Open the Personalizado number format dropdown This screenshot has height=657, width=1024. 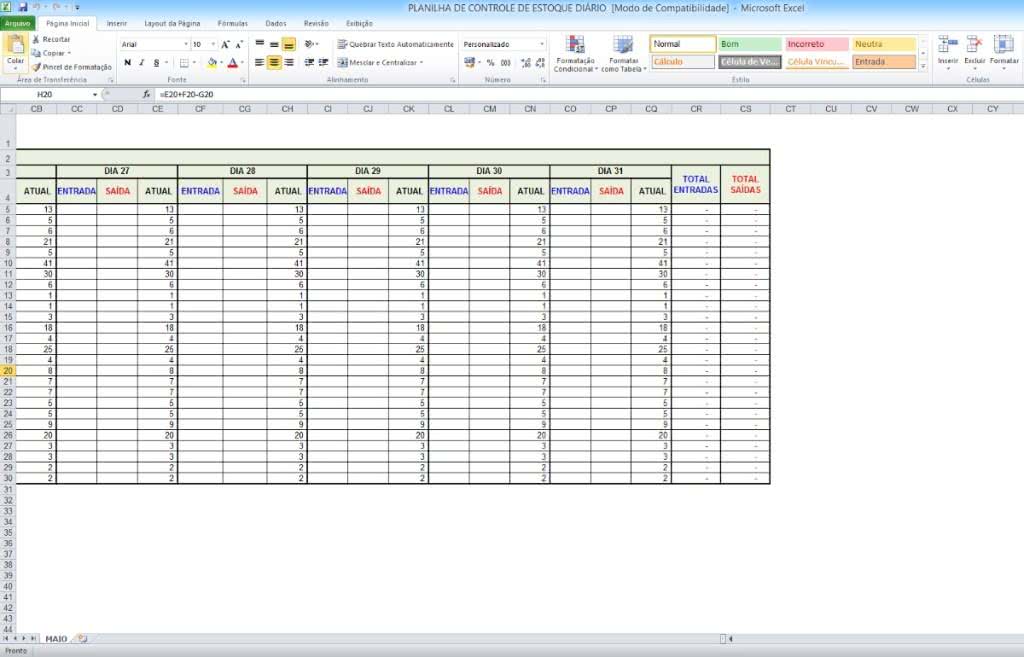tap(543, 44)
